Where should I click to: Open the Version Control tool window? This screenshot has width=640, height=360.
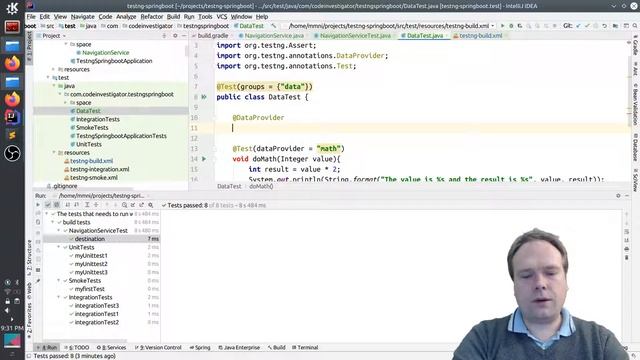point(158,347)
